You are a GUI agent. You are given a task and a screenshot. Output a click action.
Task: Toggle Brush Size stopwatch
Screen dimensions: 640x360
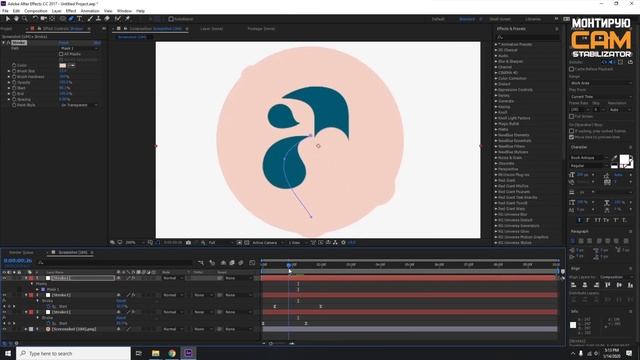pos(14,71)
